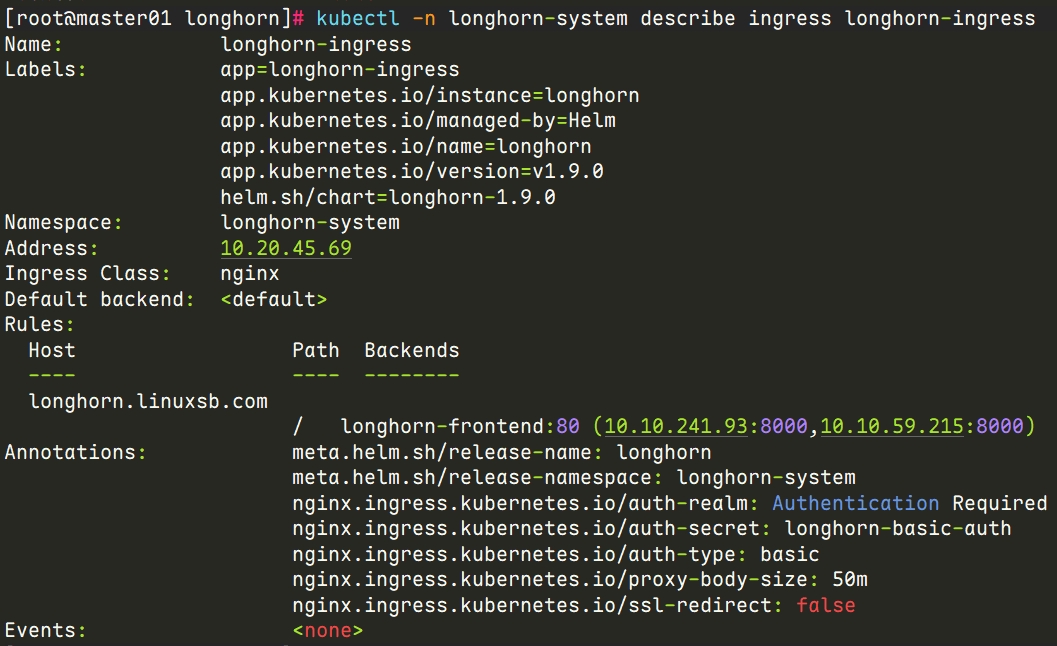
Task: Select the <none> Events value
Action: click(x=328, y=630)
